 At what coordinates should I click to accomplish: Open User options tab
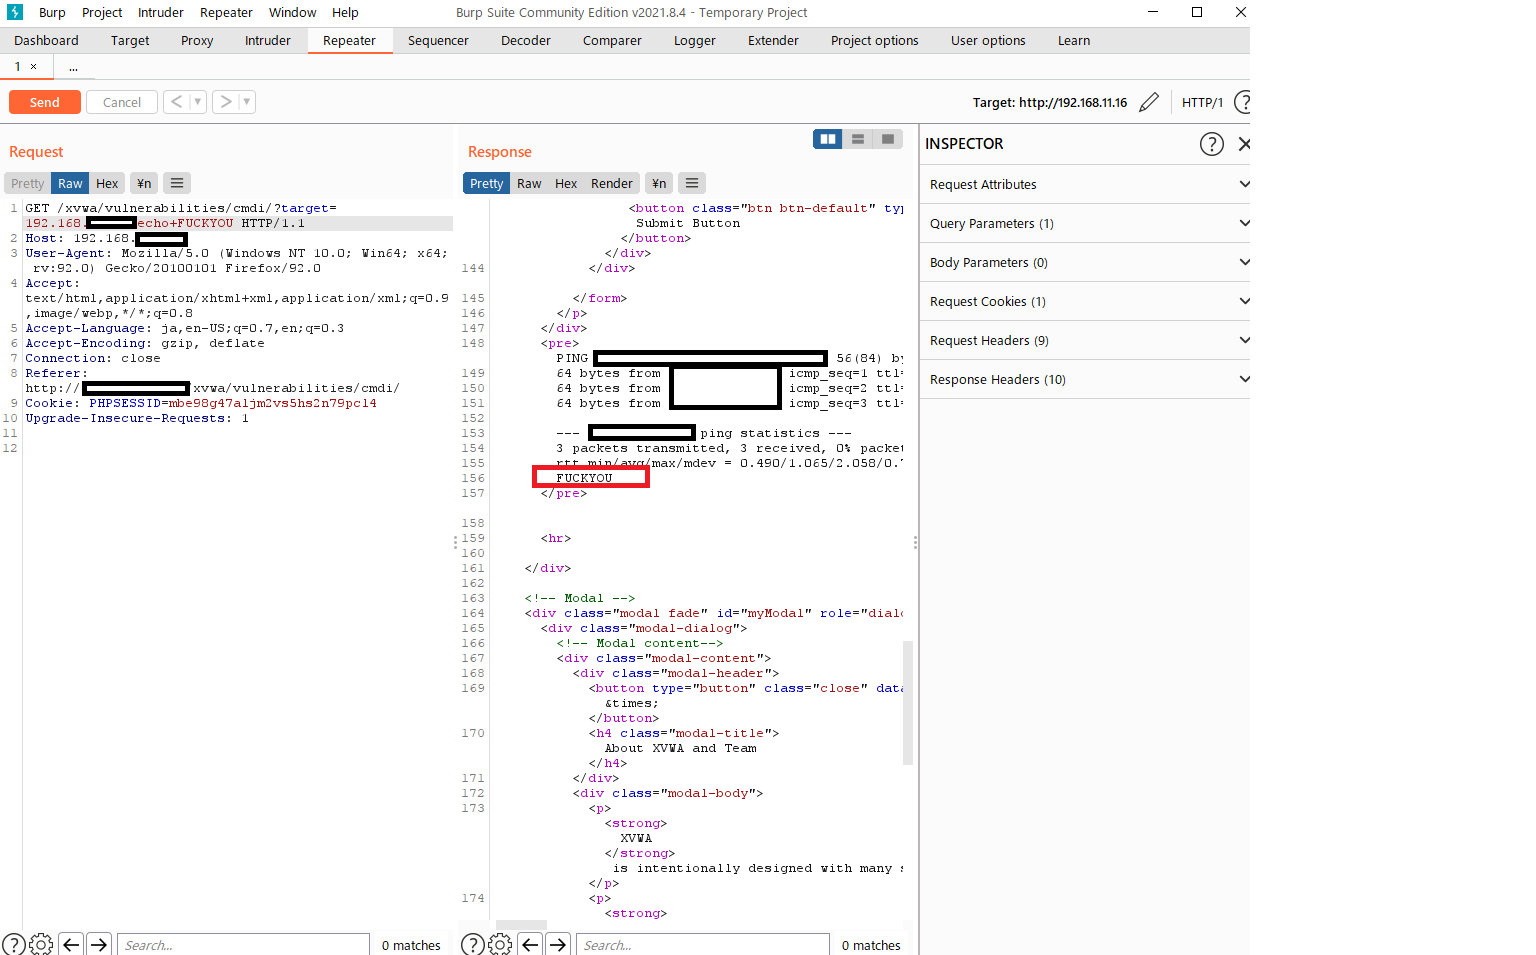point(988,40)
